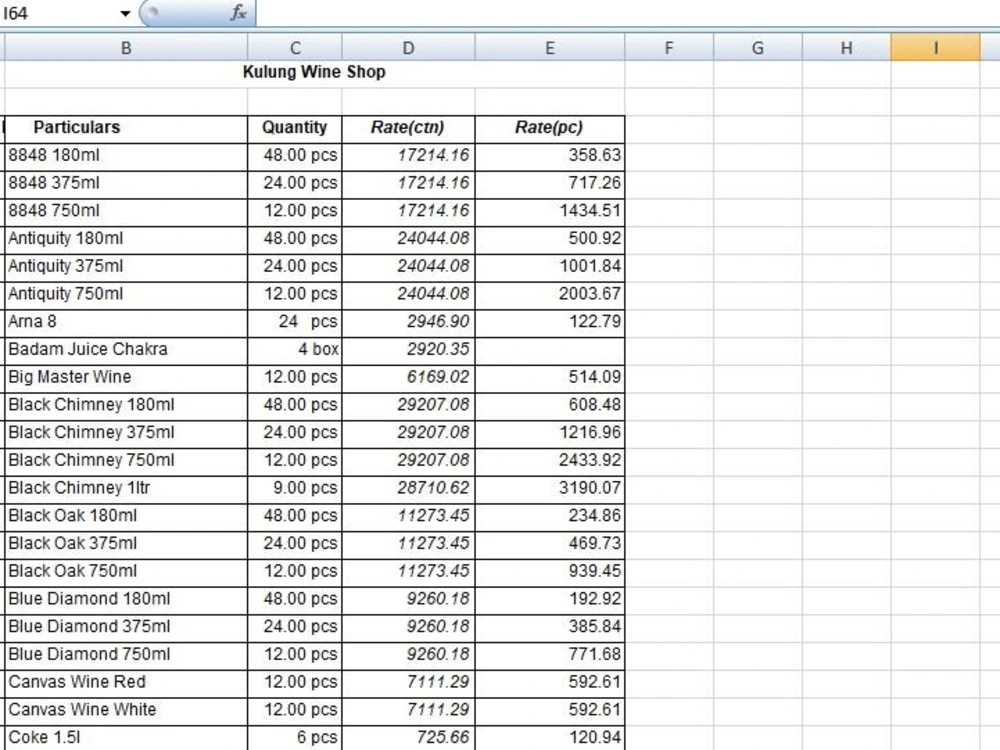Select the cell Blue Diamond 180ml
The width and height of the screenshot is (1000, 750).
[x=126, y=599]
